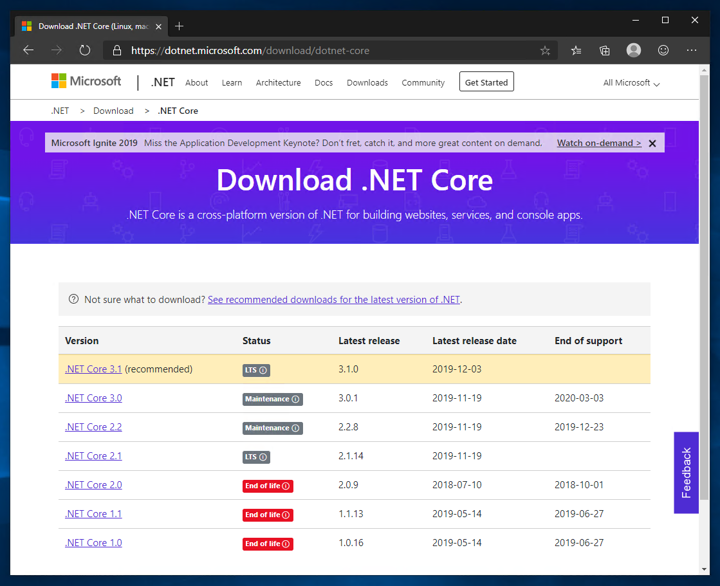This screenshot has height=586, width=720.
Task: Open a new browser tab
Action: pos(179,26)
